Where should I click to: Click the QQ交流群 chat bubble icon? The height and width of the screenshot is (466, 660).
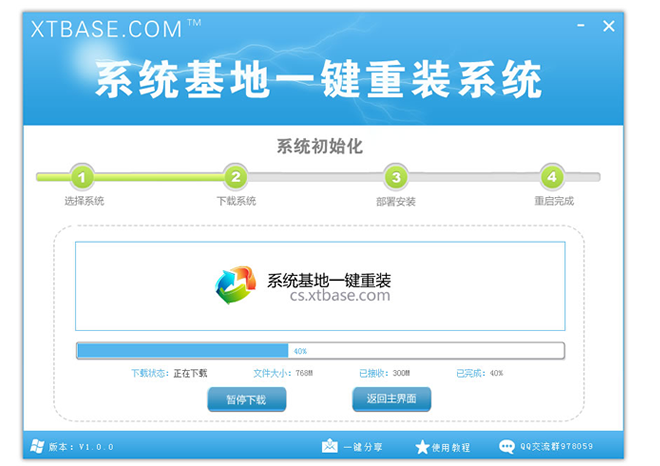click(507, 446)
